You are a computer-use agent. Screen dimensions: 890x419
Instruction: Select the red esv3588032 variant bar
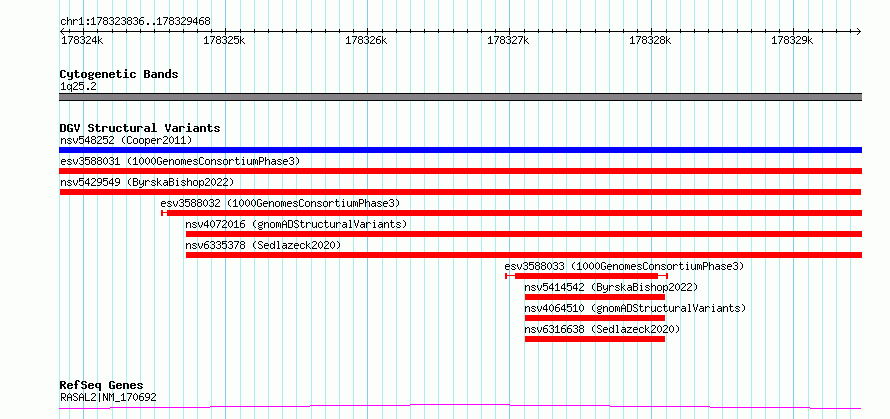point(512,213)
